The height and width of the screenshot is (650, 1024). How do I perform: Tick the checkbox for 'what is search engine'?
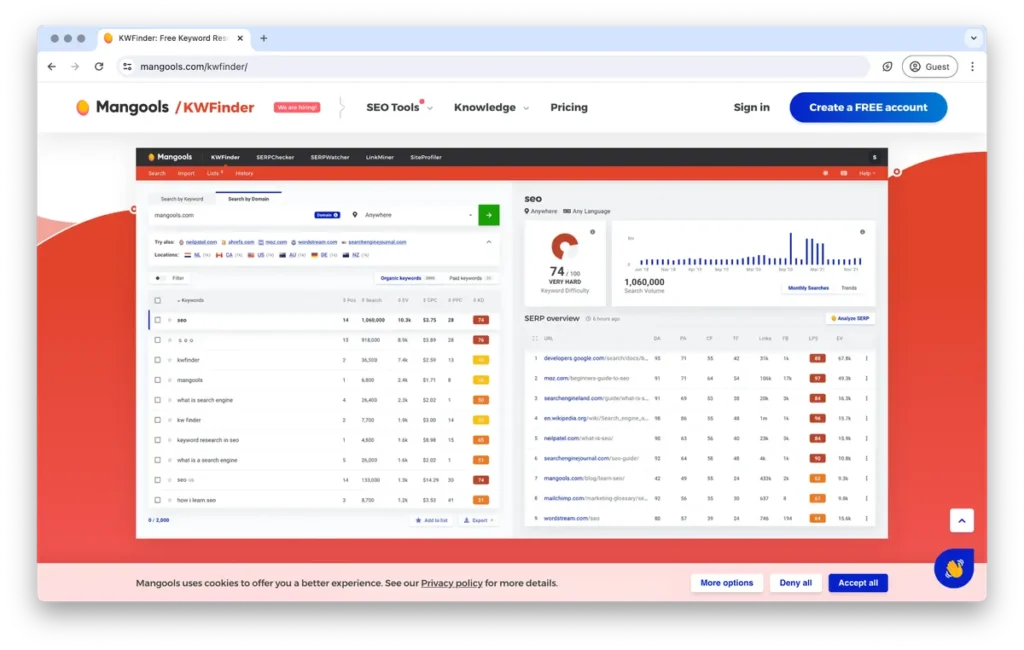(x=157, y=400)
